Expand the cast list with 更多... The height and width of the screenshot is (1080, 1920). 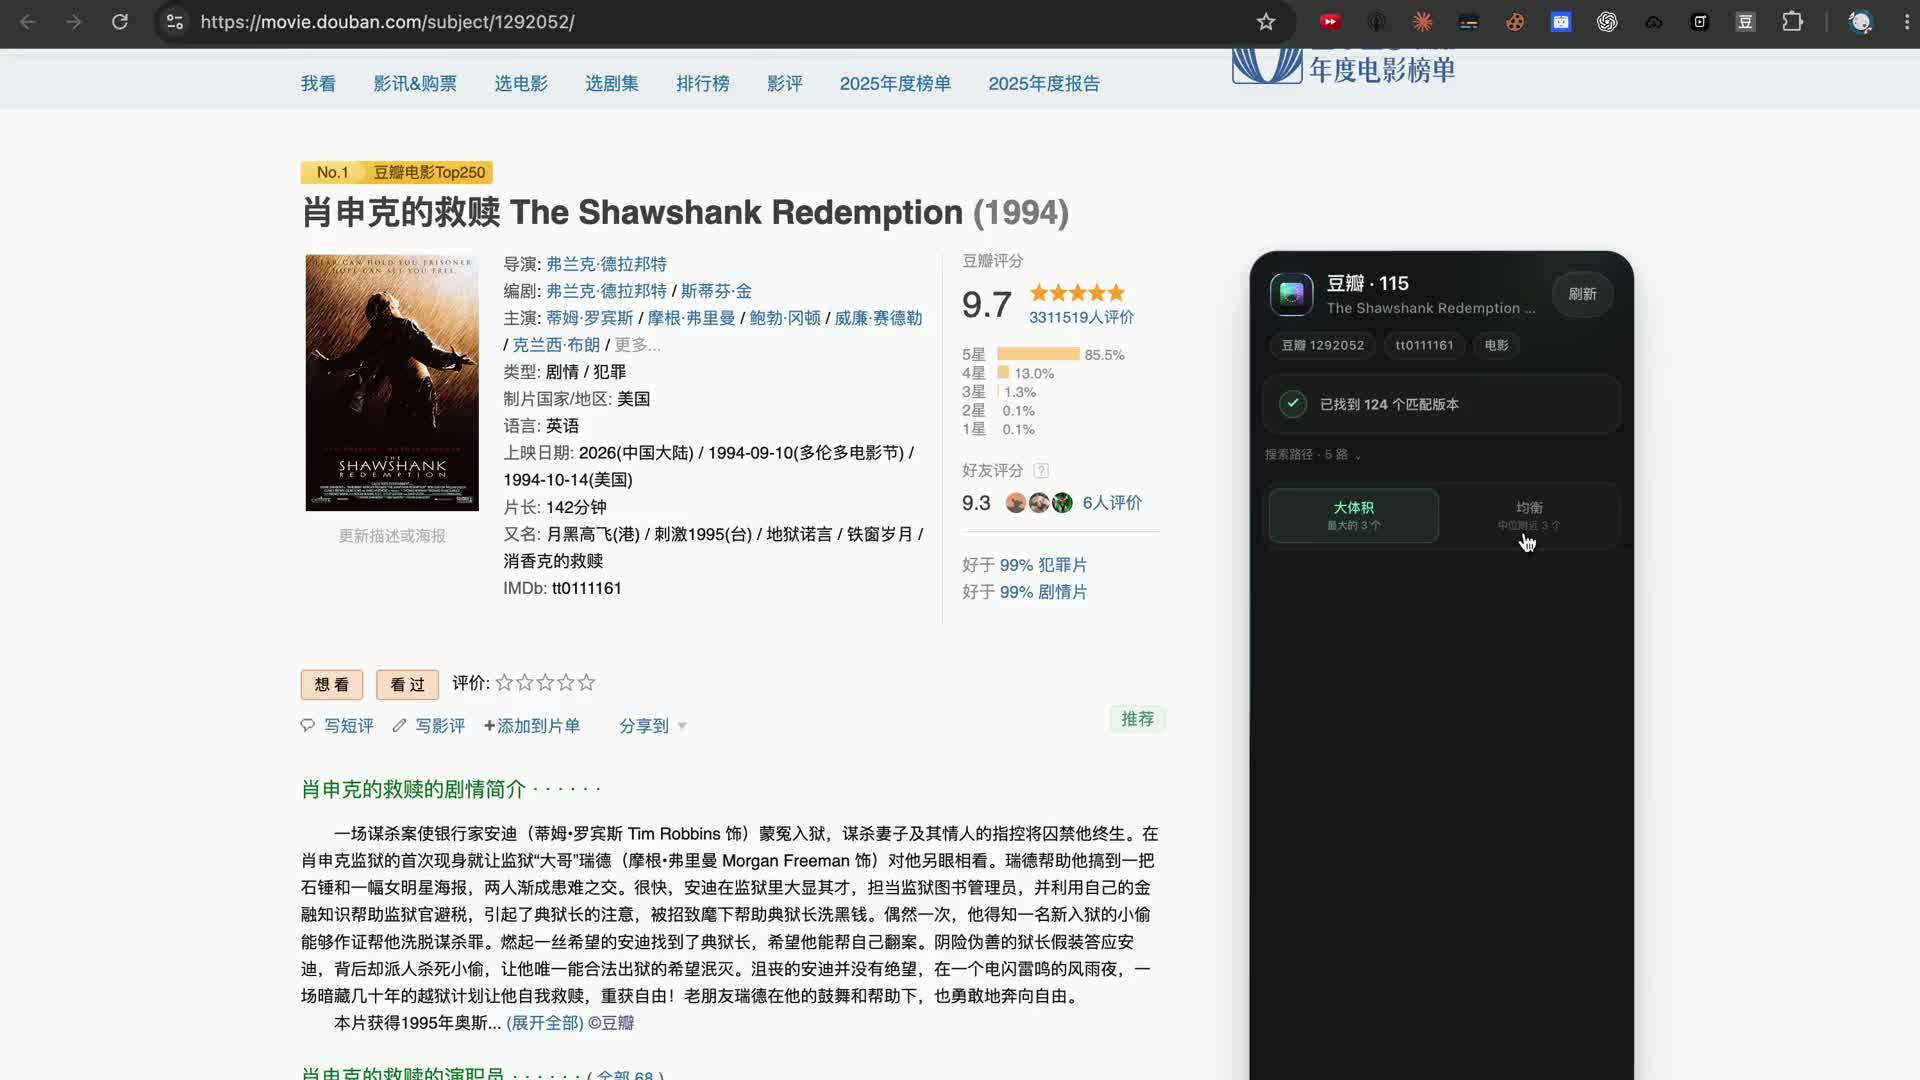pyautogui.click(x=637, y=345)
